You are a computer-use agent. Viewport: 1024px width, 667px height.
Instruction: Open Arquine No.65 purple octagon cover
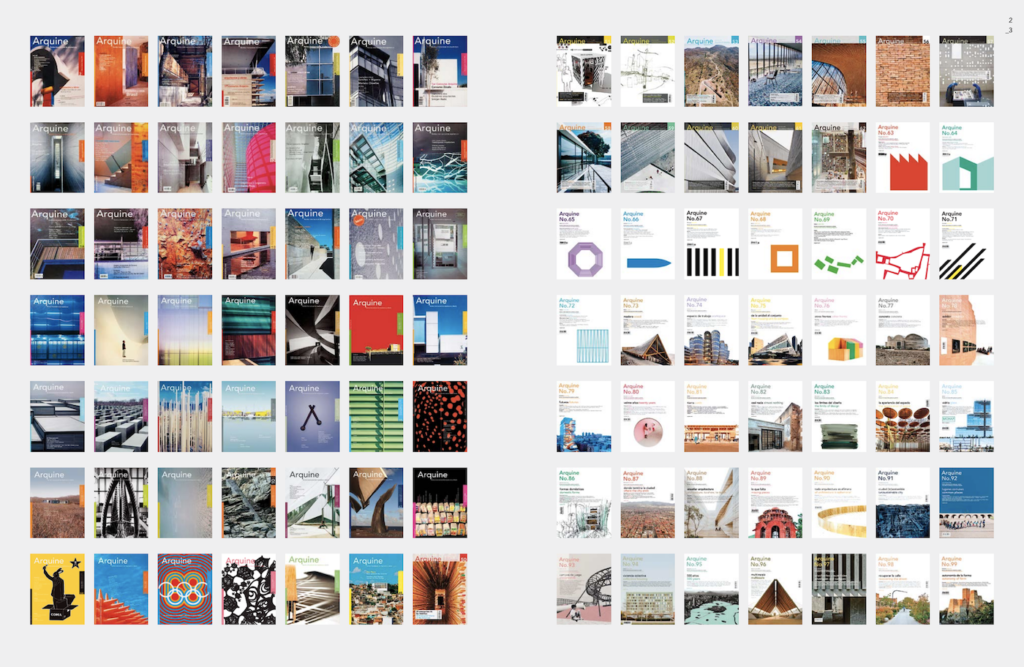[x=584, y=244]
